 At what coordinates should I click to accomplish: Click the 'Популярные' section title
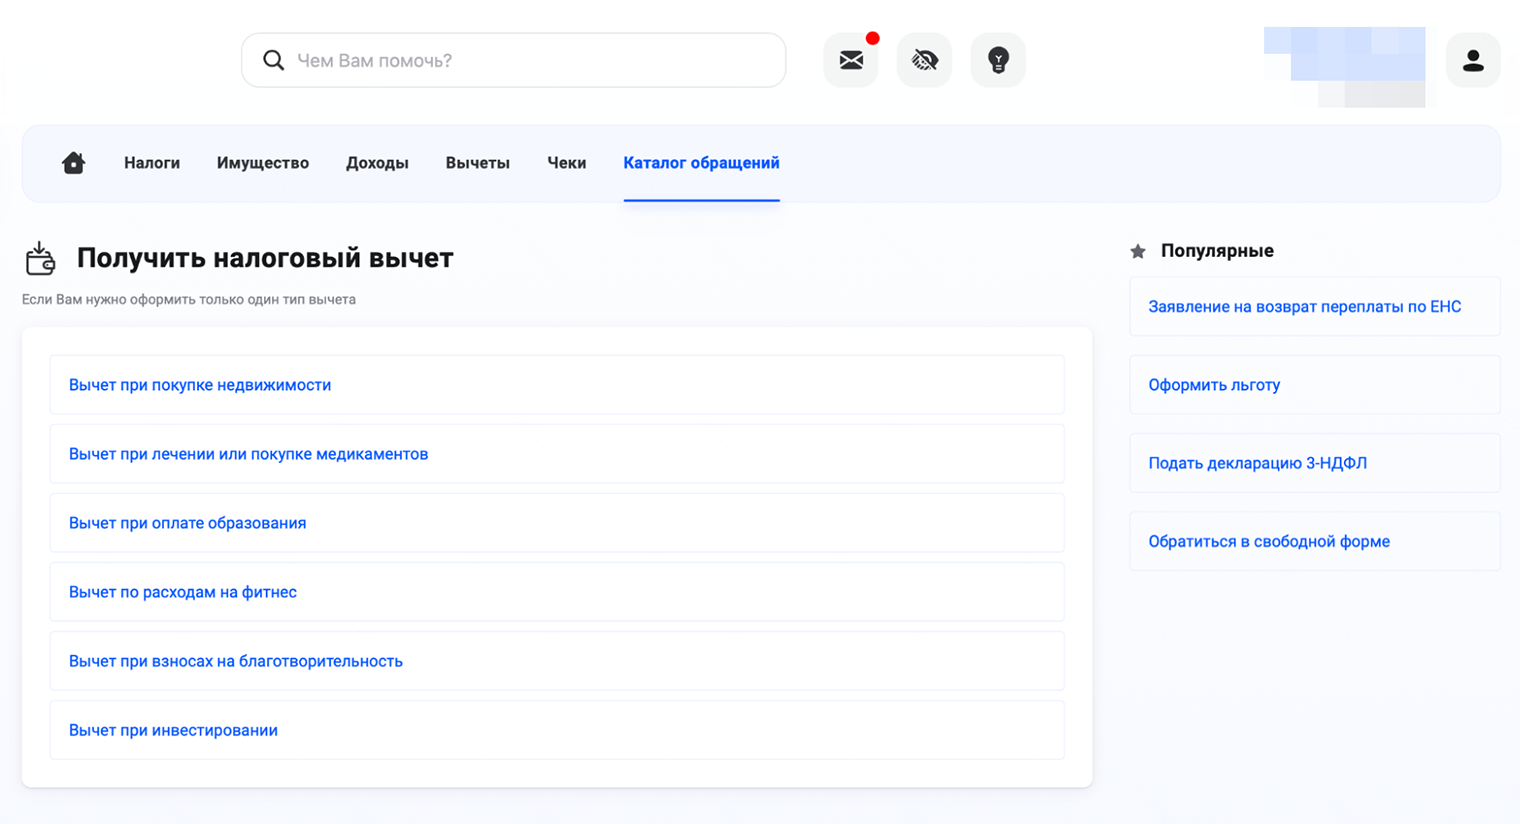[1217, 251]
